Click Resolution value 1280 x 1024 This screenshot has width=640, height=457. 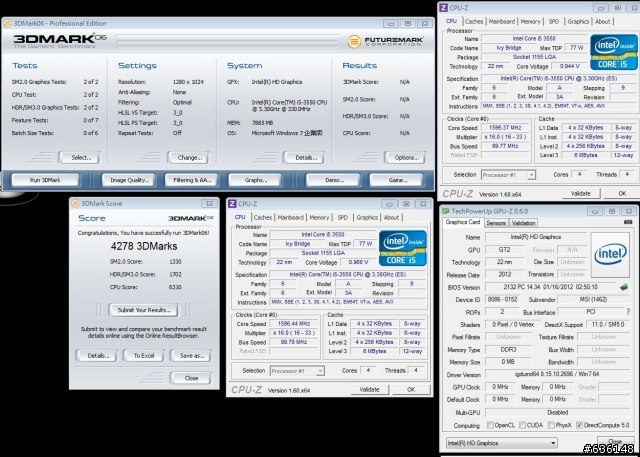(188, 82)
